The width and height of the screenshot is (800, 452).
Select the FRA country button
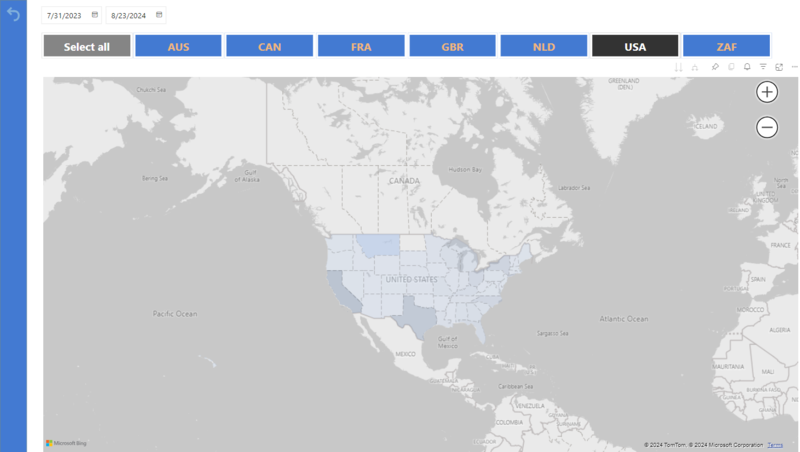pyautogui.click(x=361, y=46)
